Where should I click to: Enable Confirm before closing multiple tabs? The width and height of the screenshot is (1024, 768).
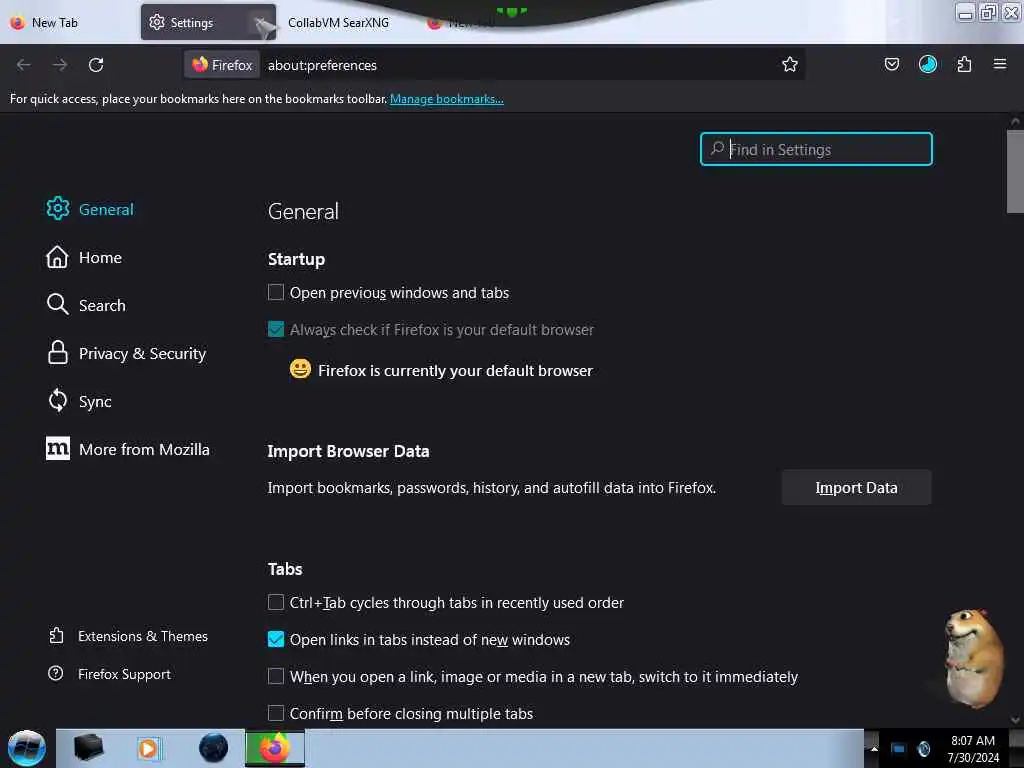(x=276, y=712)
